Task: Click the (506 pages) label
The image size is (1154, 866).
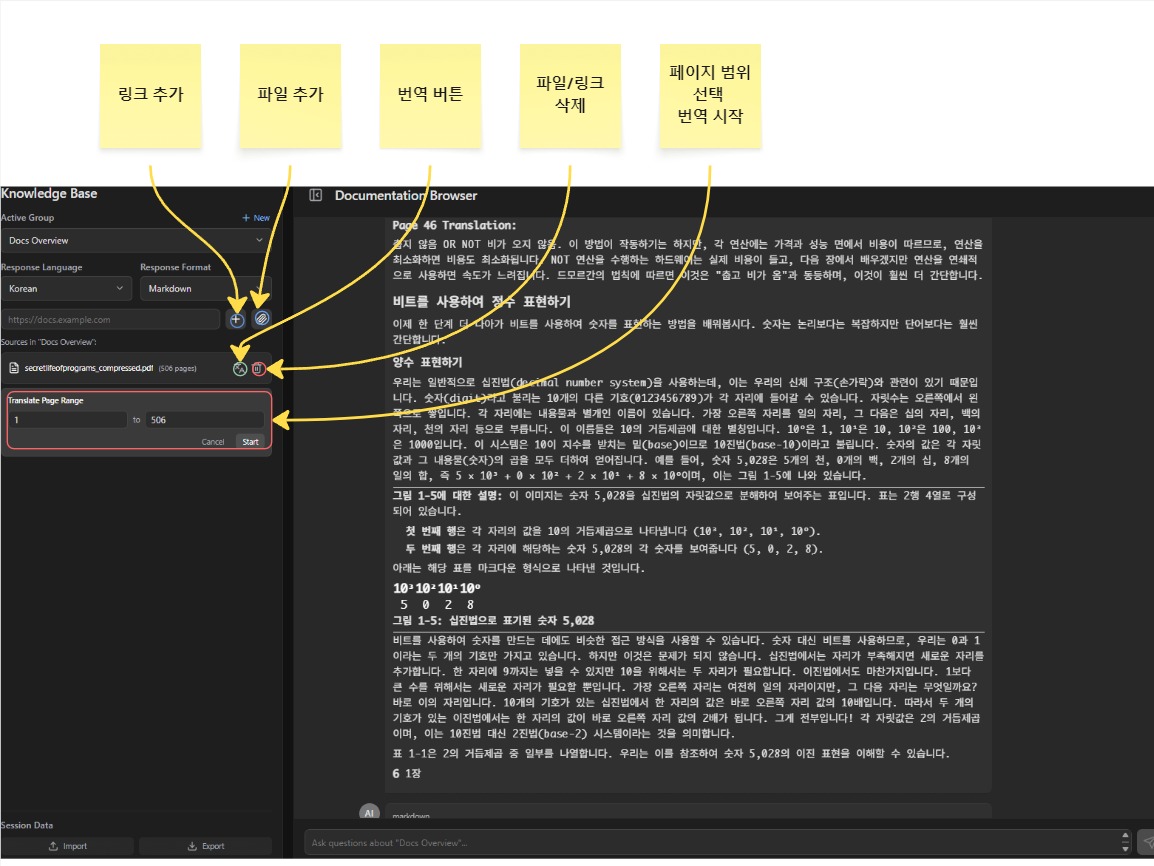Action: click(177, 369)
